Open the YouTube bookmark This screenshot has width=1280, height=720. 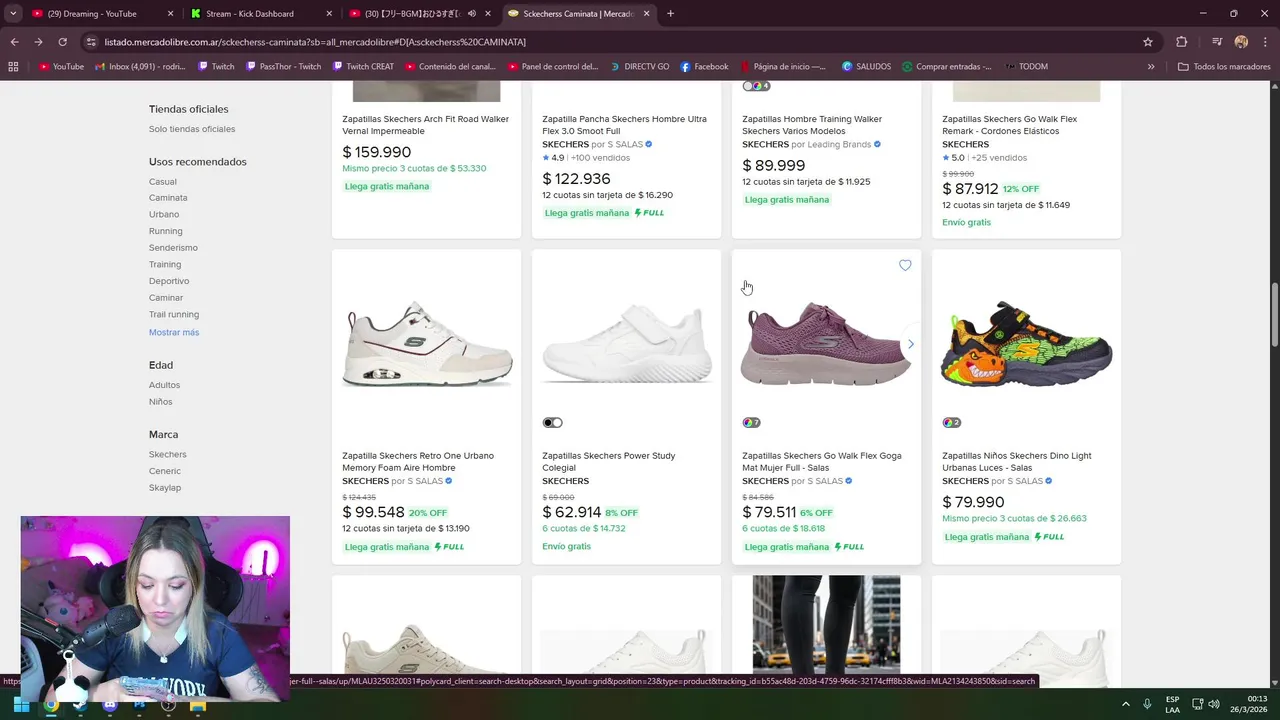click(61, 67)
